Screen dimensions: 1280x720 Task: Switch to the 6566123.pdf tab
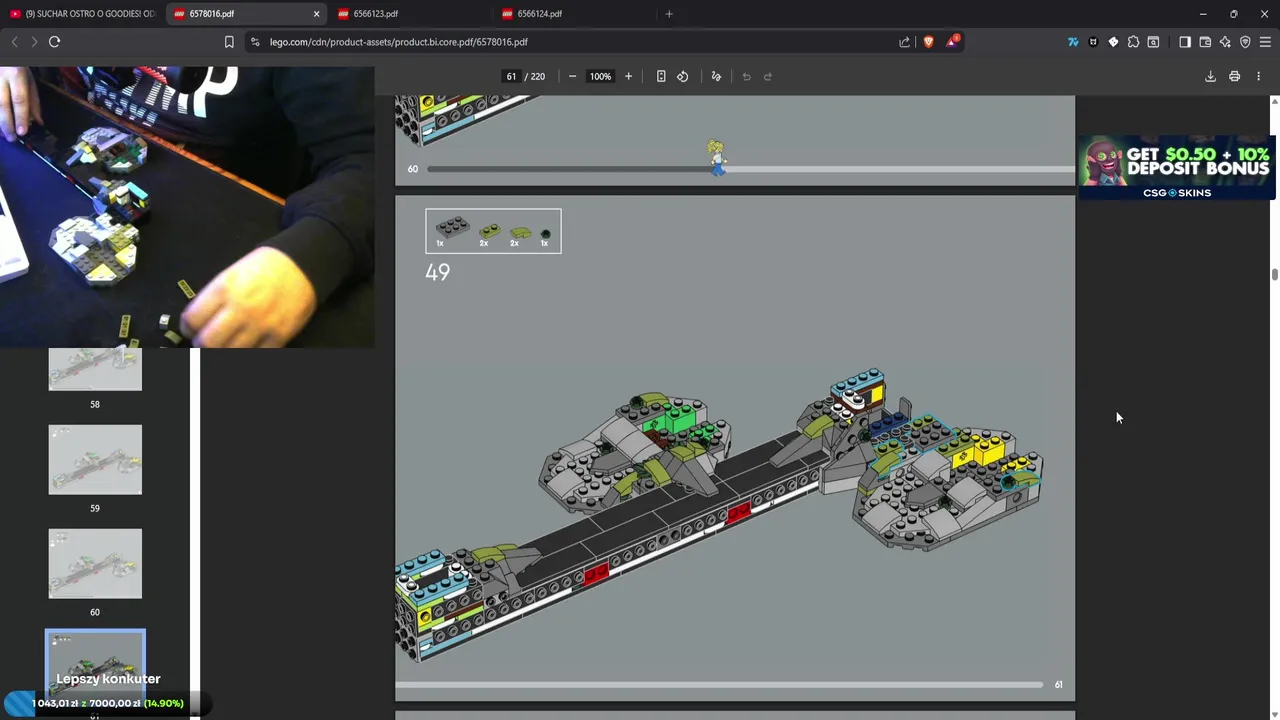pyautogui.click(x=410, y=14)
